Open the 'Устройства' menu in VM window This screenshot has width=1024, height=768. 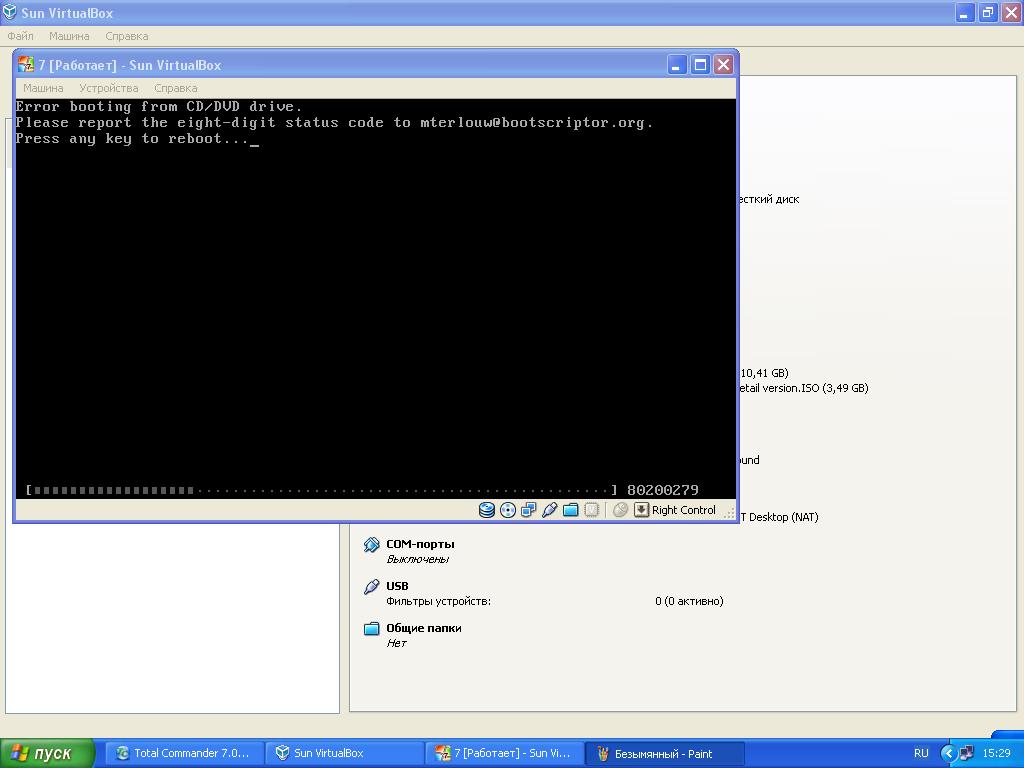tap(108, 88)
